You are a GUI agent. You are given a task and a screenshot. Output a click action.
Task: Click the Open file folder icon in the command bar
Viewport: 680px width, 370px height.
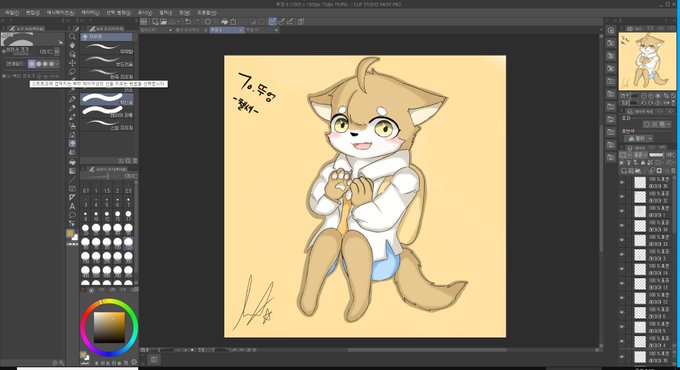[x=163, y=21]
